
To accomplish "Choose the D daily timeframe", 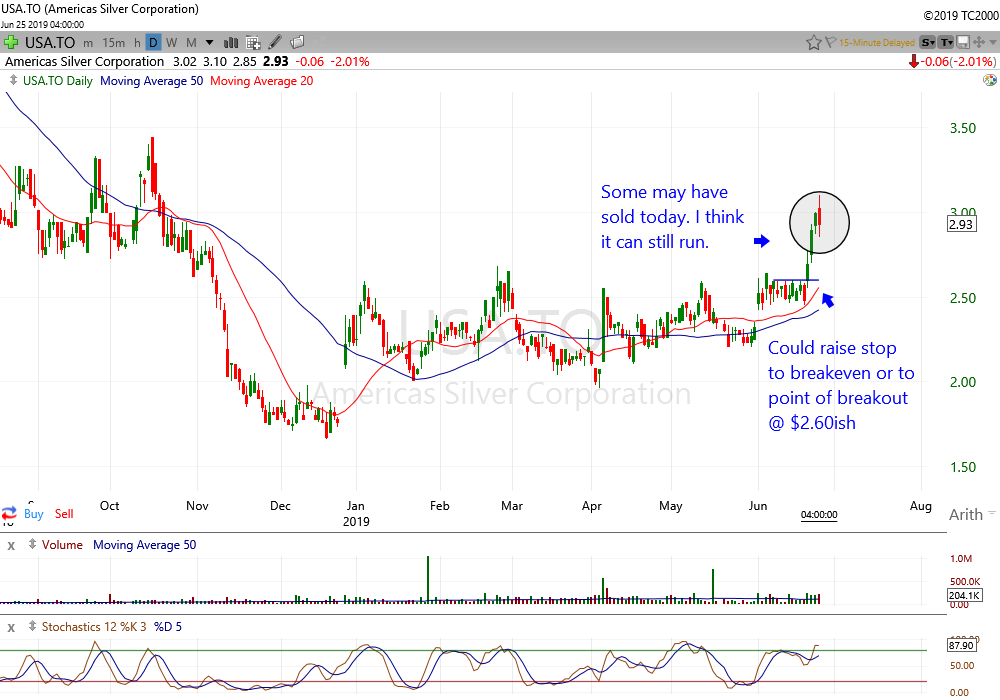I will (x=153, y=43).
